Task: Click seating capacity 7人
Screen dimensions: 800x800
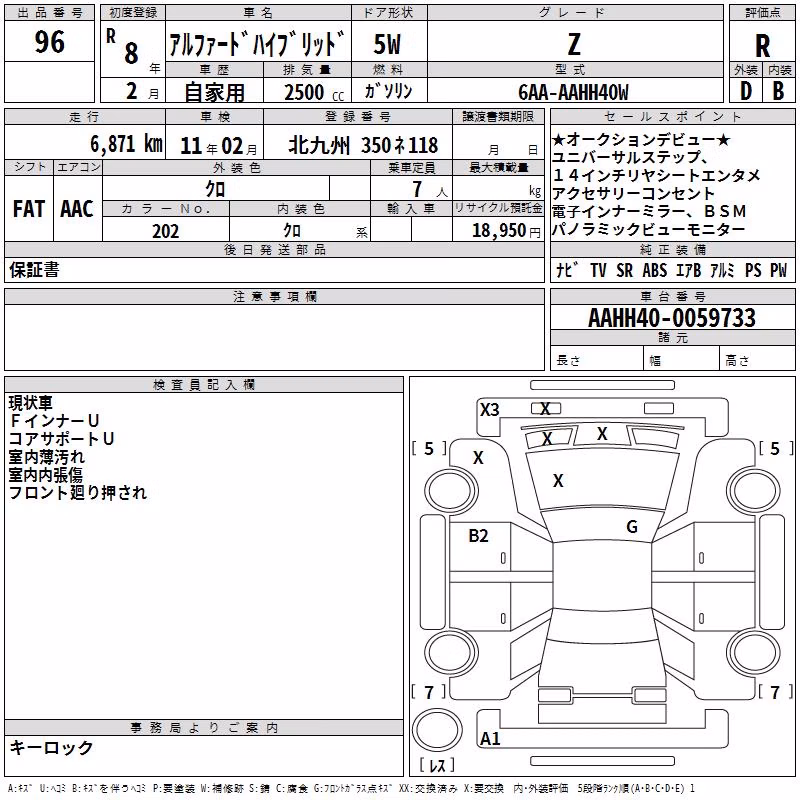Action: click(430, 190)
